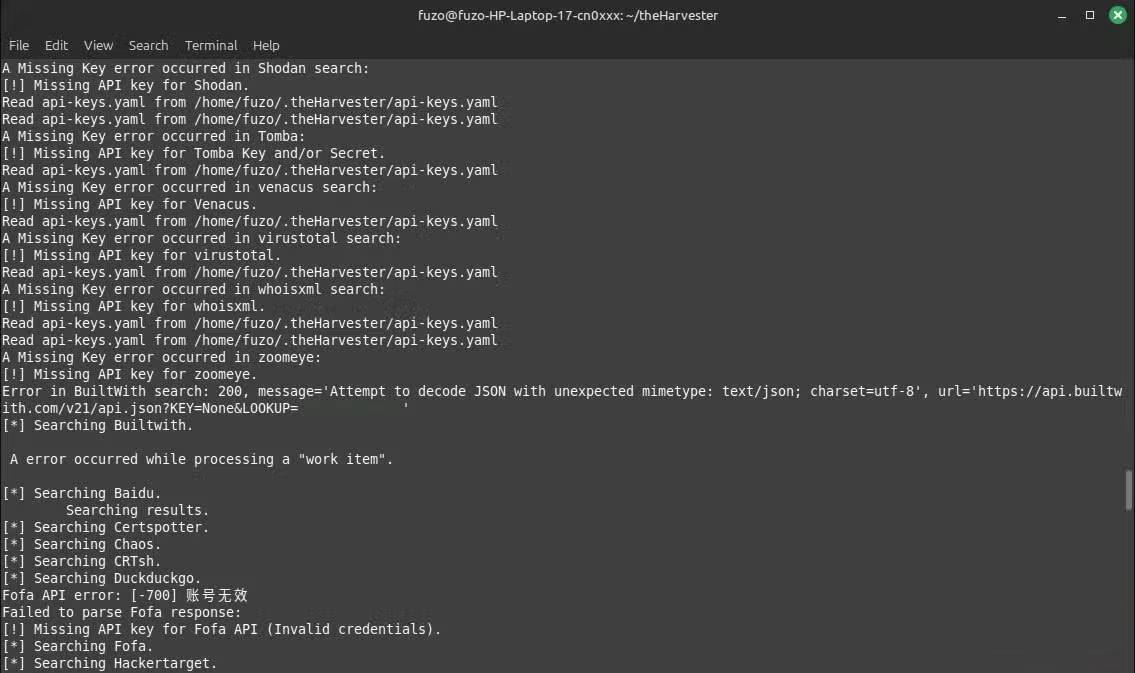Close the theHarvester terminal window
Viewport: 1135px width, 673px height.
point(1116,15)
